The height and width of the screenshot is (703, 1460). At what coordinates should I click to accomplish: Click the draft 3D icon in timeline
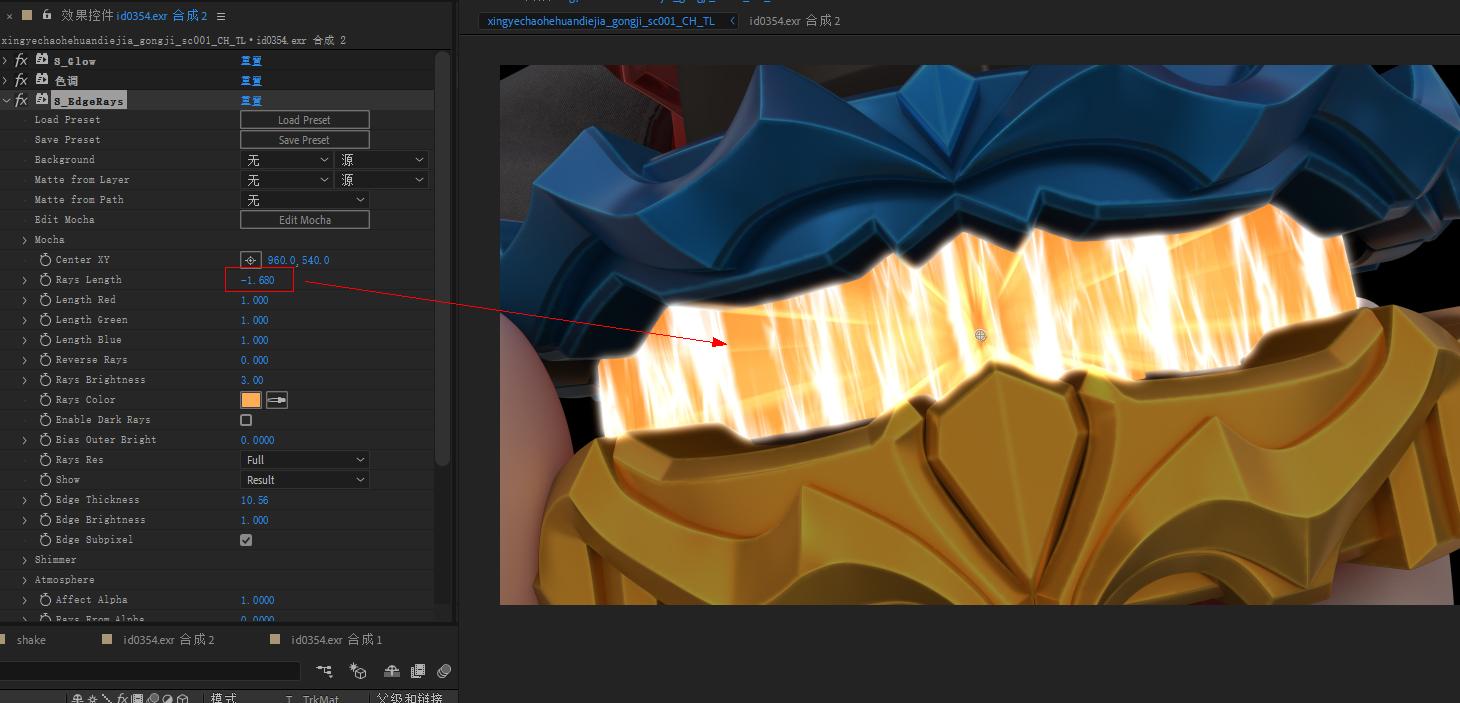click(357, 671)
